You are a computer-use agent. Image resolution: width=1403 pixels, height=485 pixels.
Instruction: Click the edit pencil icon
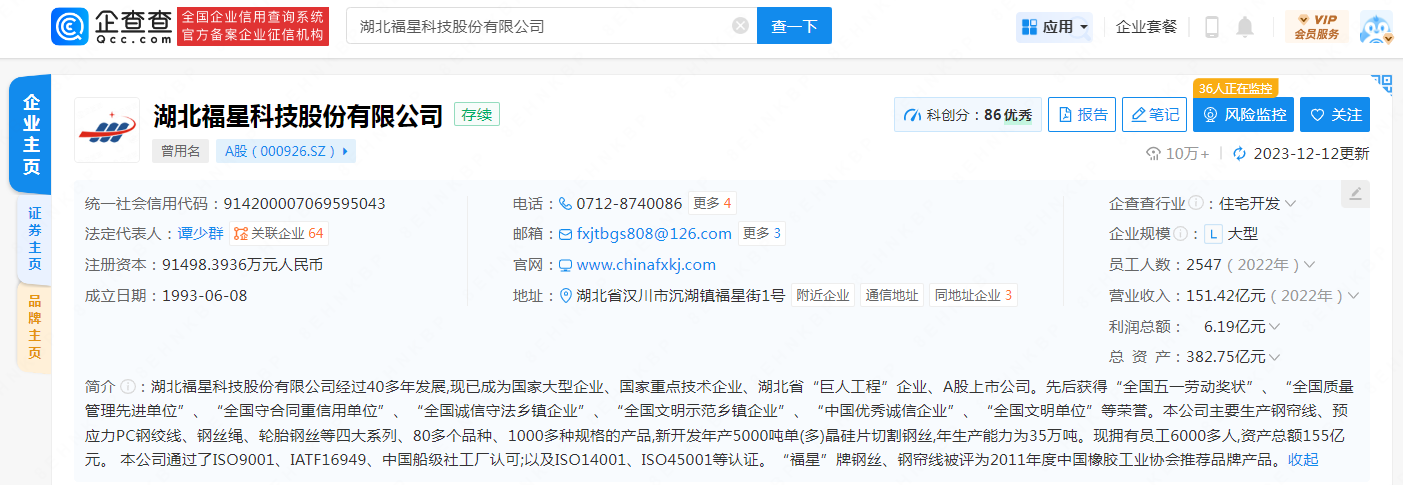pyautogui.click(x=1355, y=194)
